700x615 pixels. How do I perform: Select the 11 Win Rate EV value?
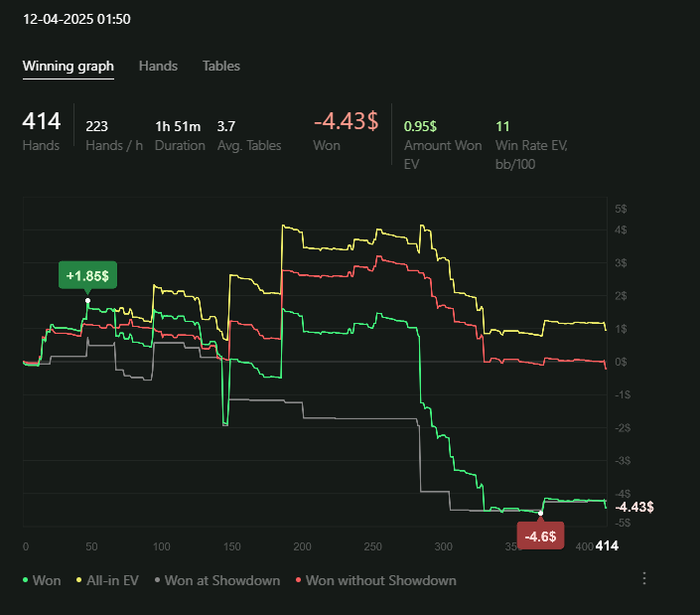coord(503,126)
